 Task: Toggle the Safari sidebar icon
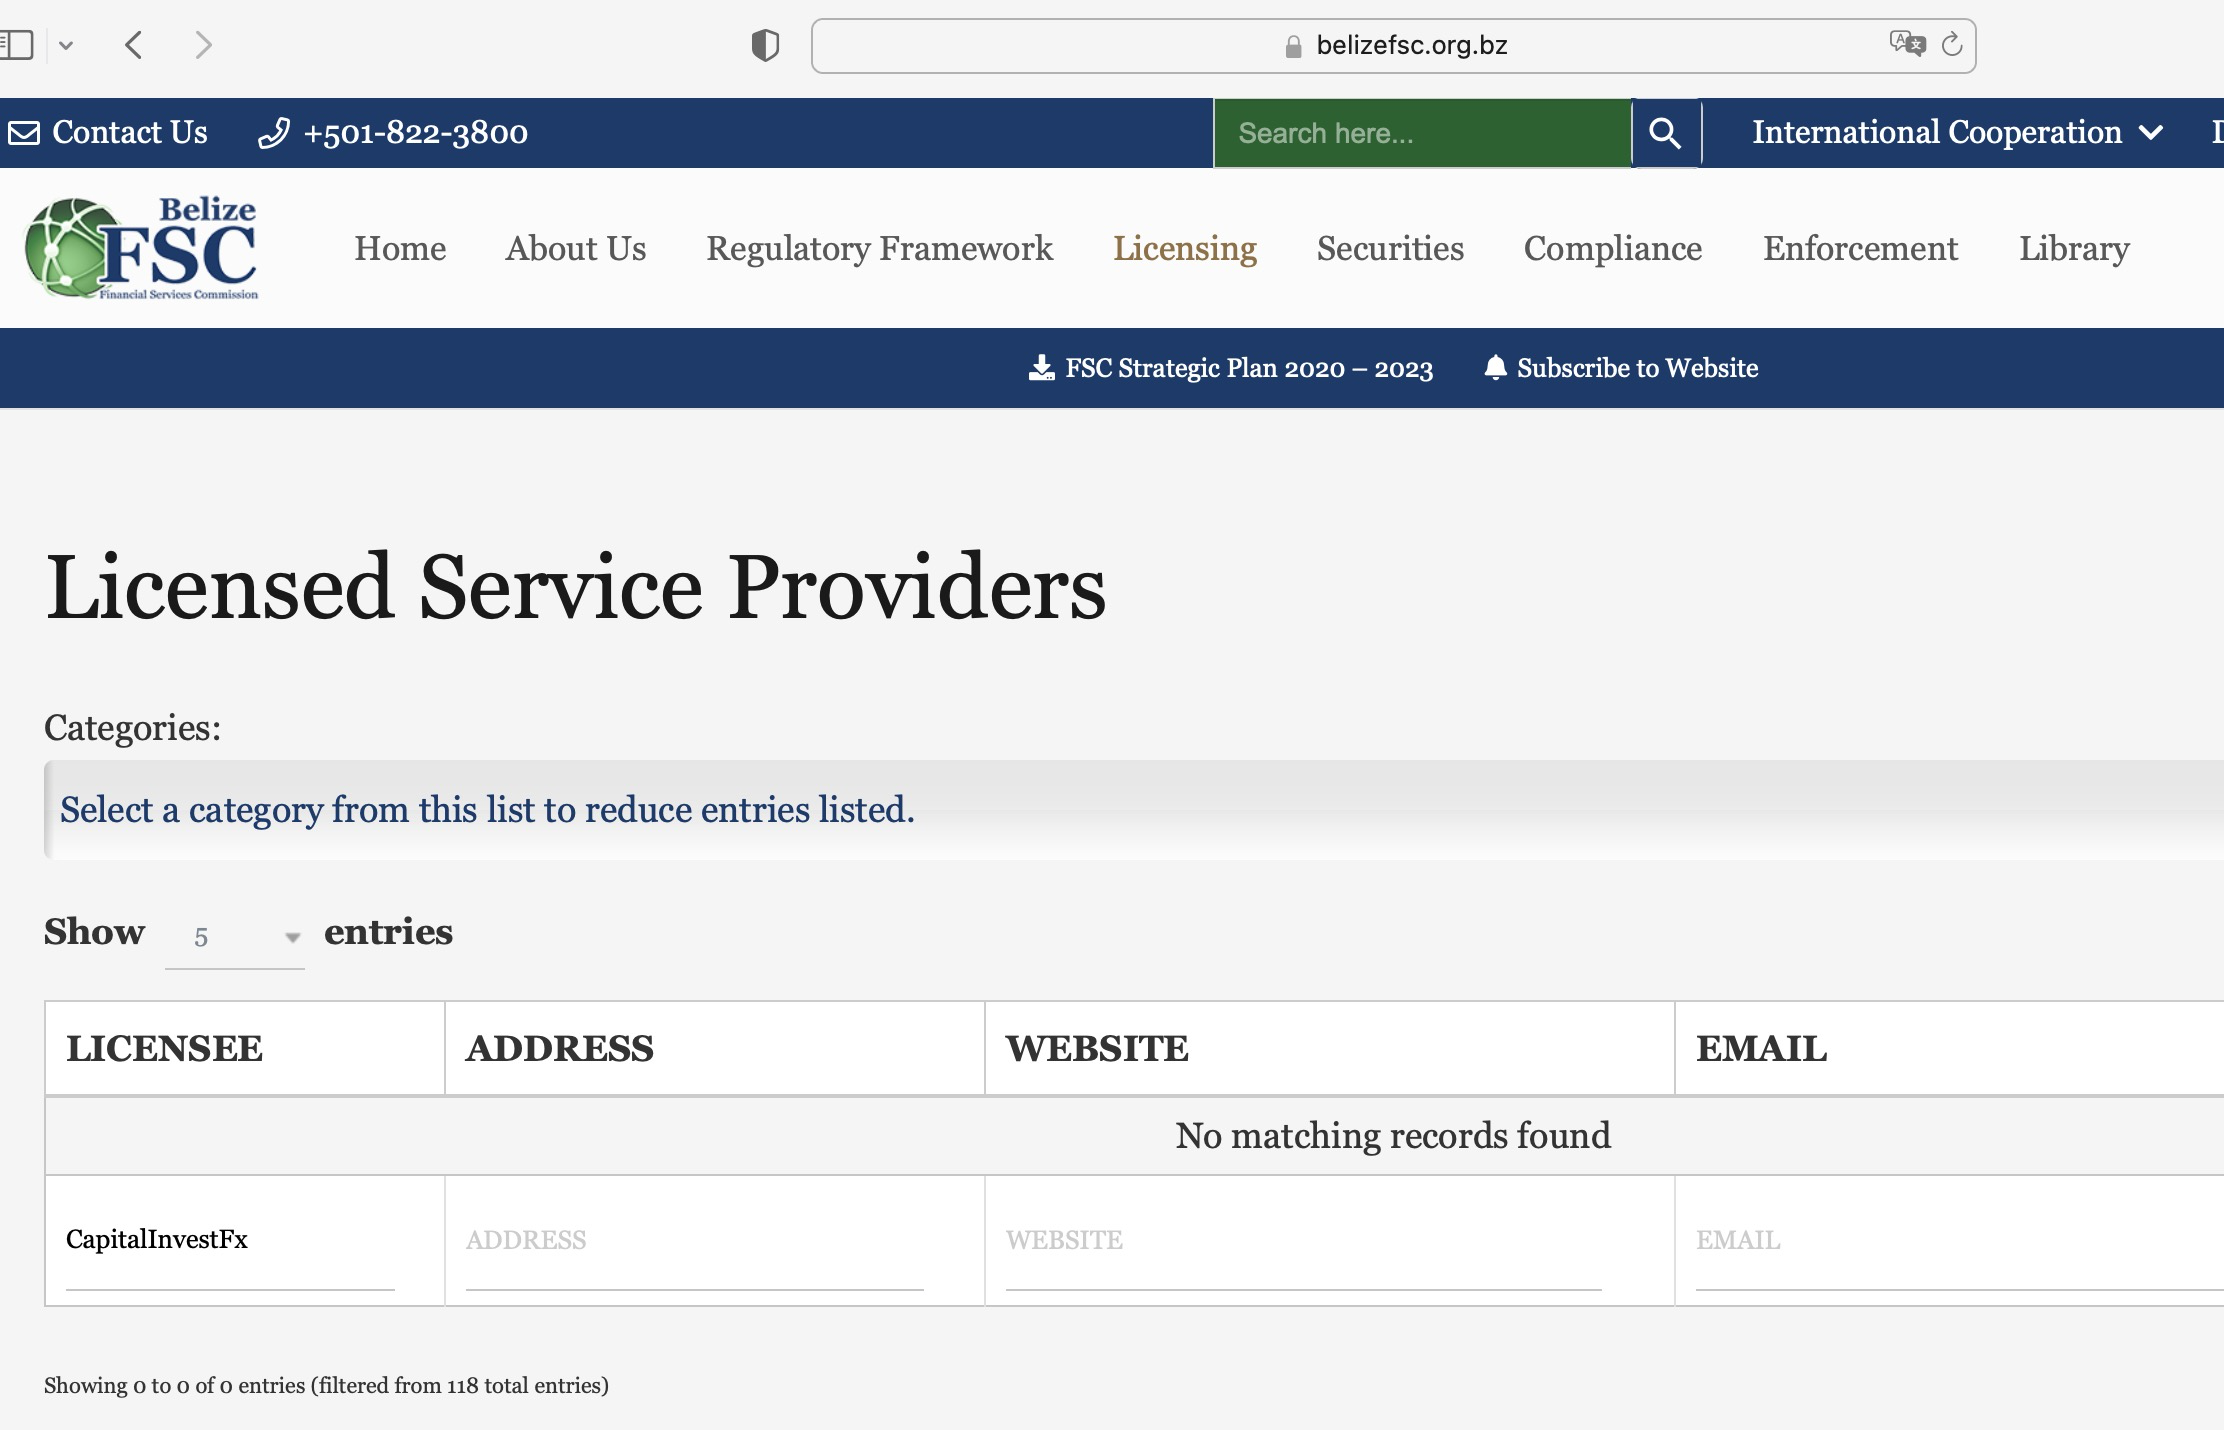point(17,45)
